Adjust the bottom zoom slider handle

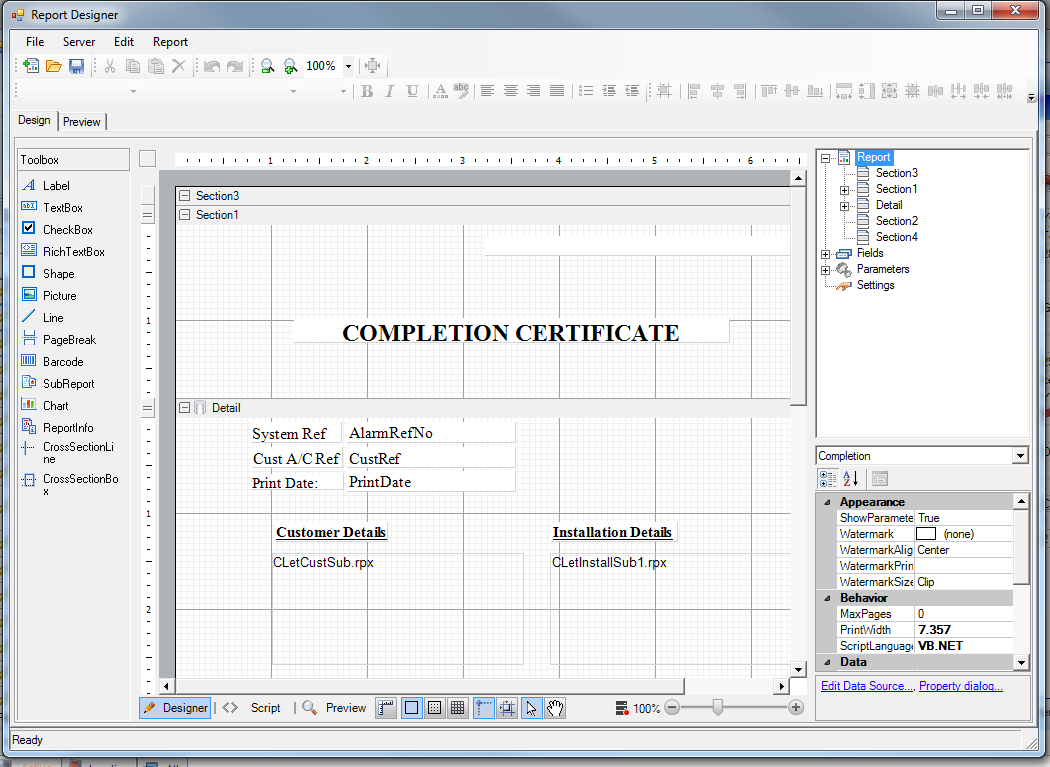pos(717,708)
